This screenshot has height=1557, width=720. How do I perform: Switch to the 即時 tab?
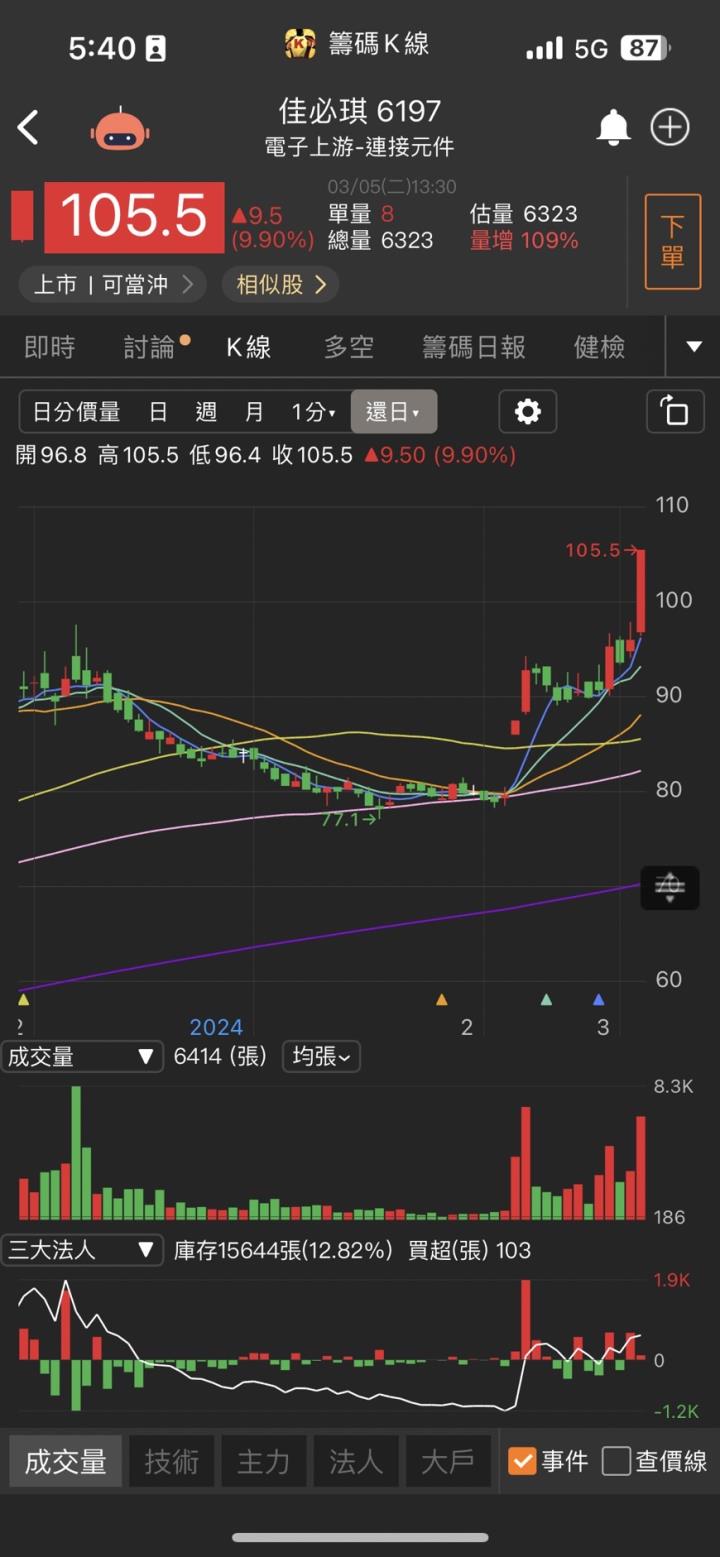pos(50,347)
